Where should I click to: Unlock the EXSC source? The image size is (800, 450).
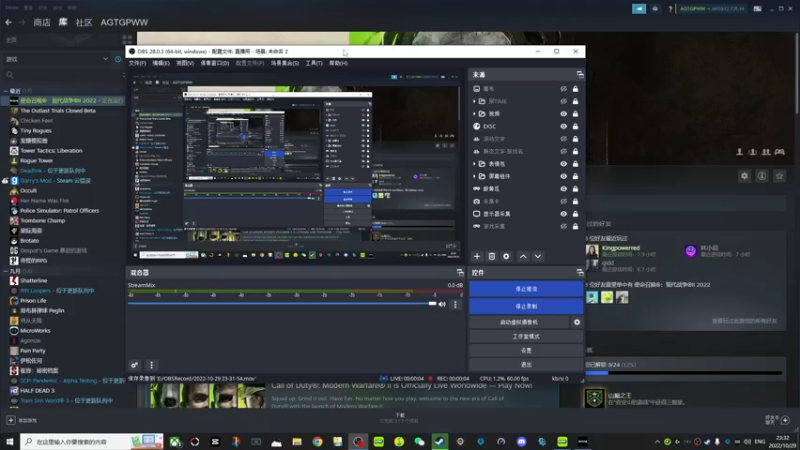tap(575, 126)
